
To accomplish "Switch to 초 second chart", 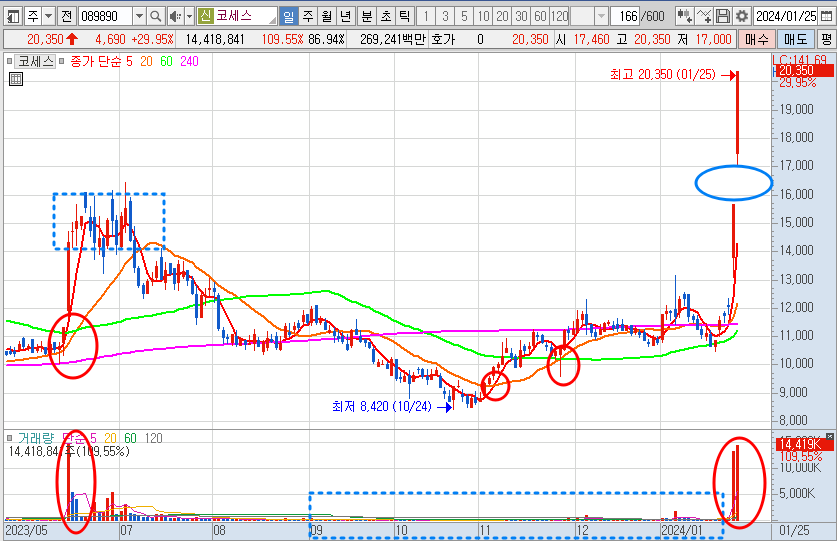I will click(385, 17).
